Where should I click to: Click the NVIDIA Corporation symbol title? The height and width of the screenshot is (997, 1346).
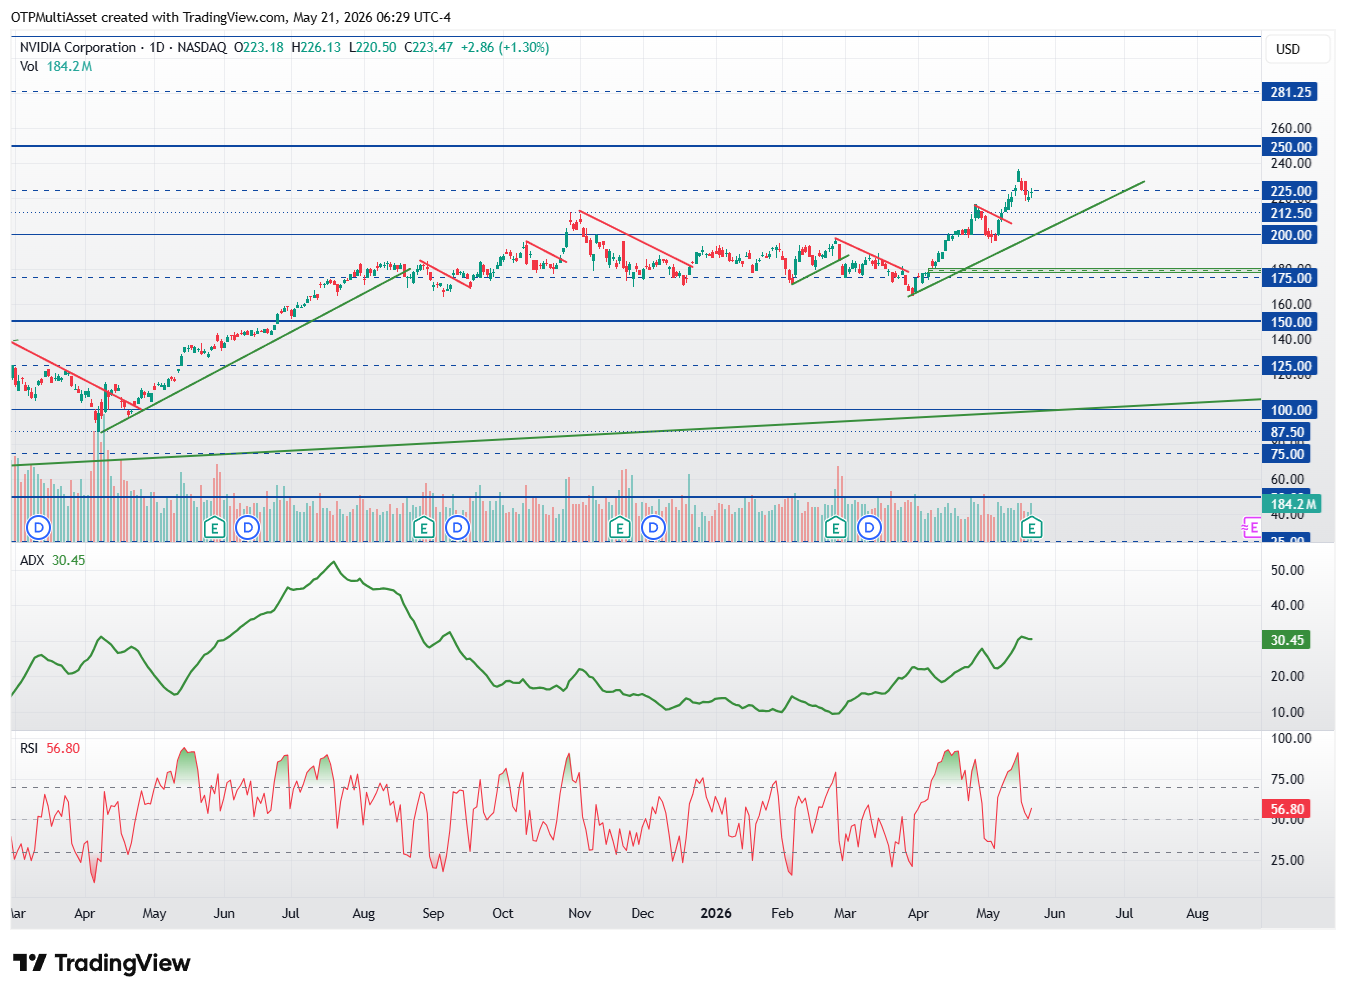click(x=78, y=47)
